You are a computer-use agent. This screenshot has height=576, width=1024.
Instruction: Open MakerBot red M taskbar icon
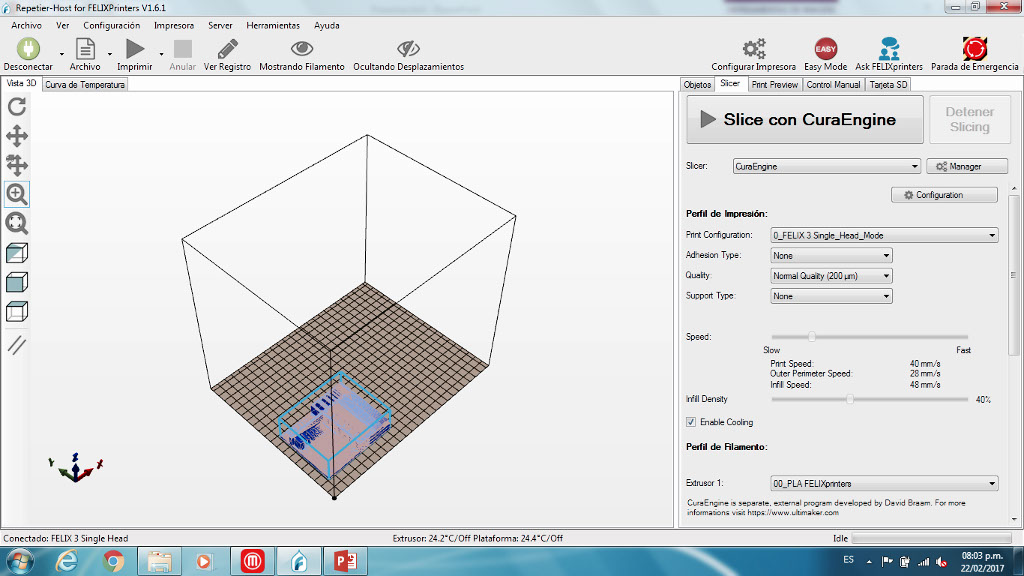252,562
